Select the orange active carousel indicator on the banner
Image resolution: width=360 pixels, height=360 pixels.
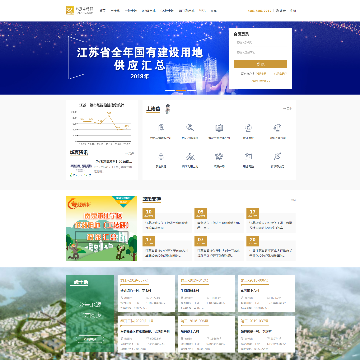[181, 90]
